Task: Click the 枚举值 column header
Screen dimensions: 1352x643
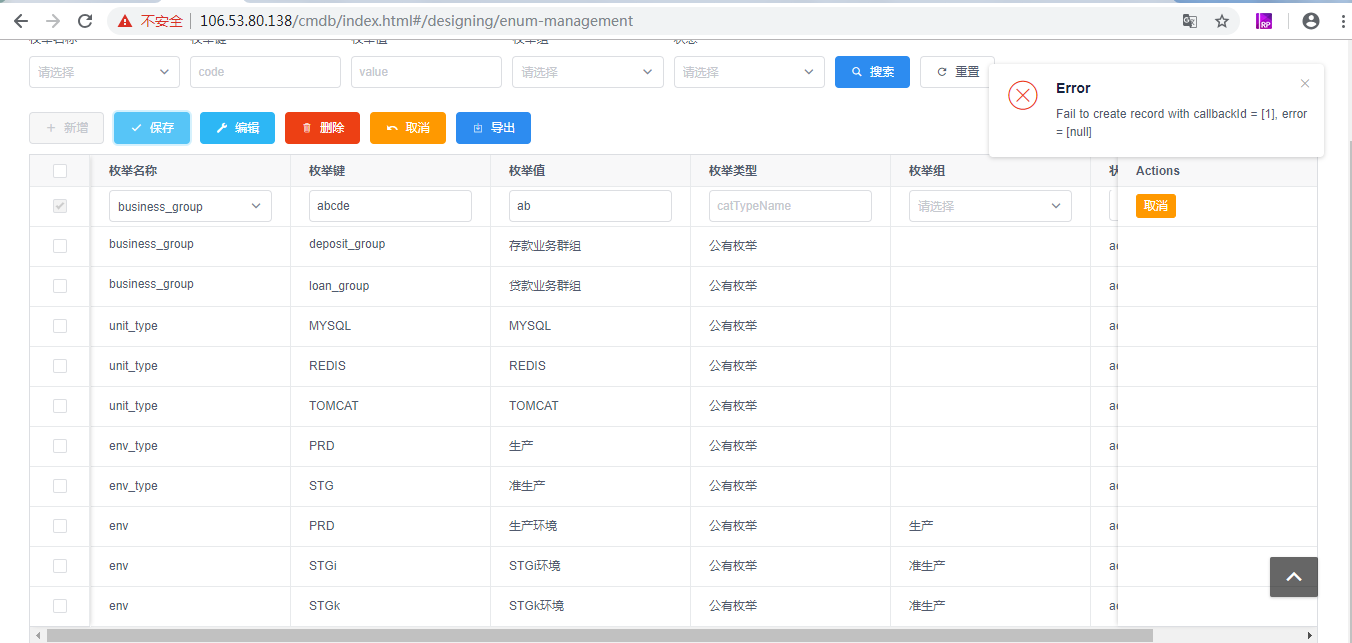Action: tap(527, 171)
